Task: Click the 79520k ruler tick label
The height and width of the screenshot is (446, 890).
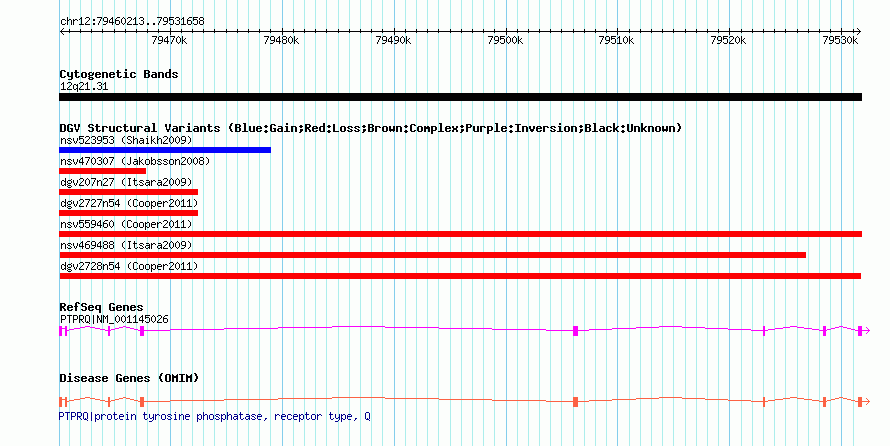Action: click(728, 40)
